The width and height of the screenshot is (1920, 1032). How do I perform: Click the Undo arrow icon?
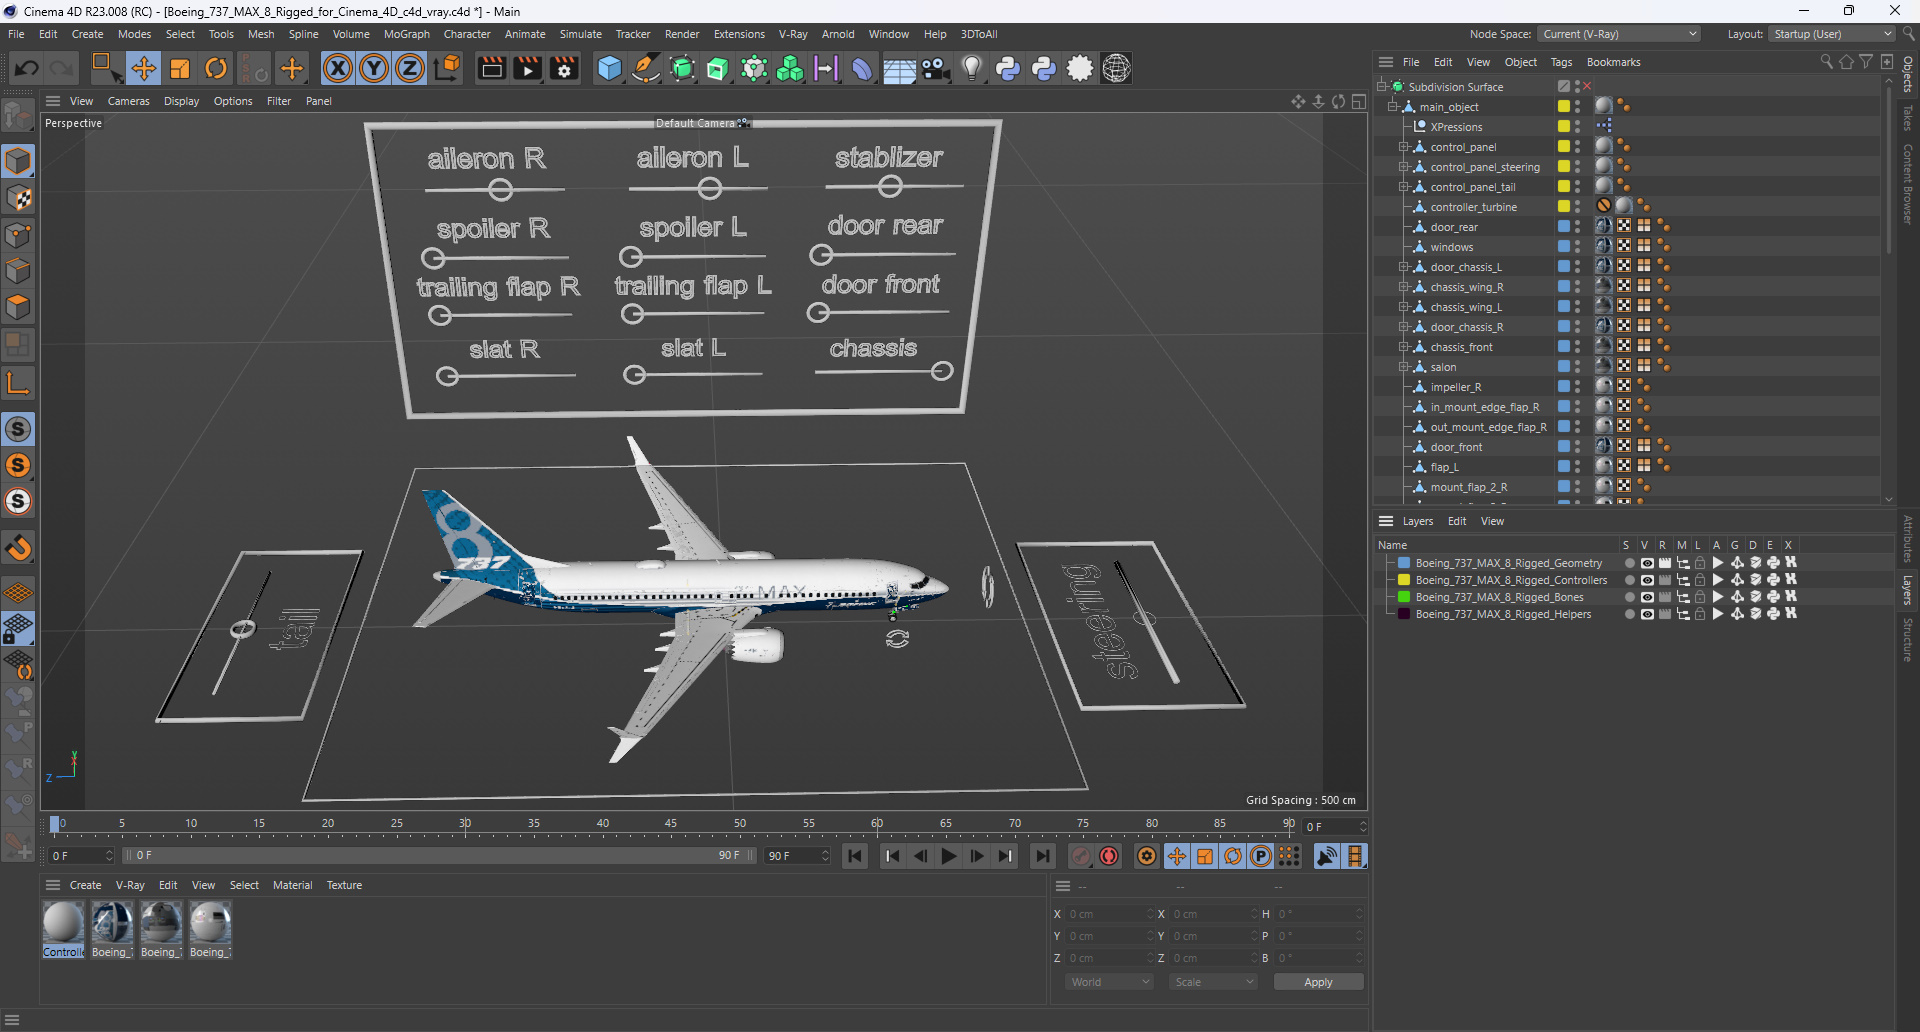27,68
